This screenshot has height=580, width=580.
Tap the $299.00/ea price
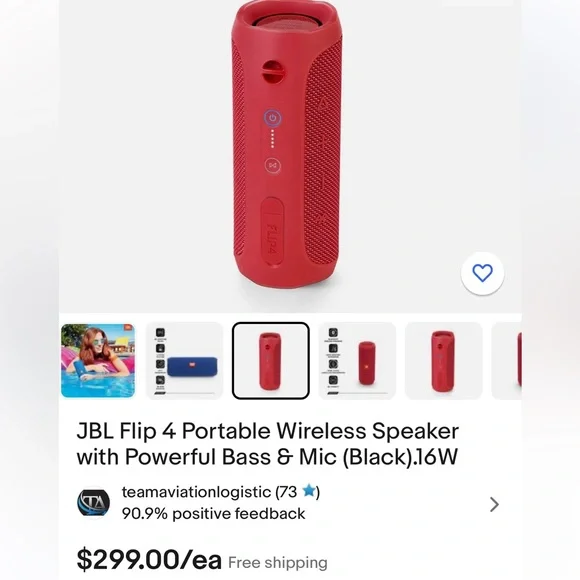coord(149,560)
